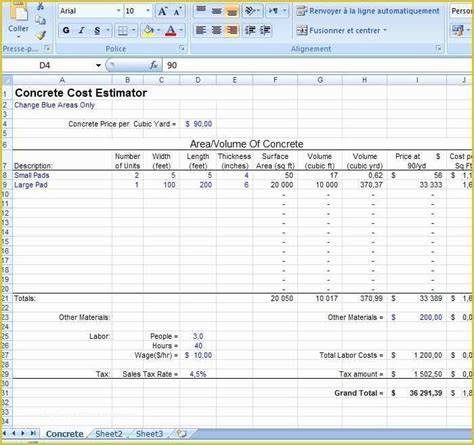
Task: Open the insert function fx icon
Action: tap(154, 65)
